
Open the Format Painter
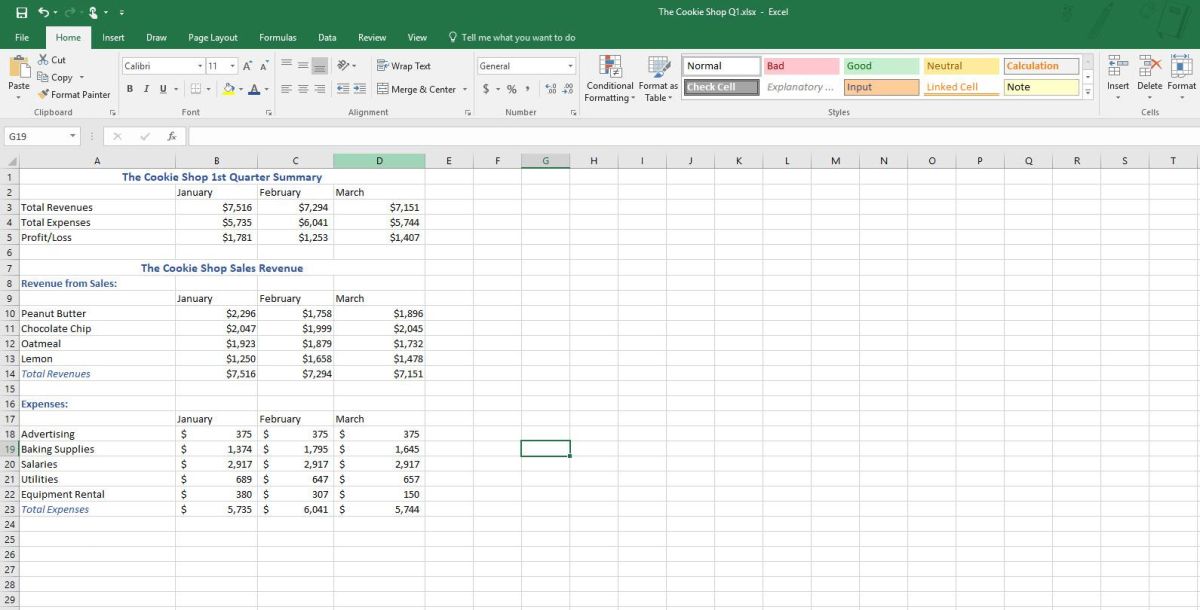pos(74,94)
